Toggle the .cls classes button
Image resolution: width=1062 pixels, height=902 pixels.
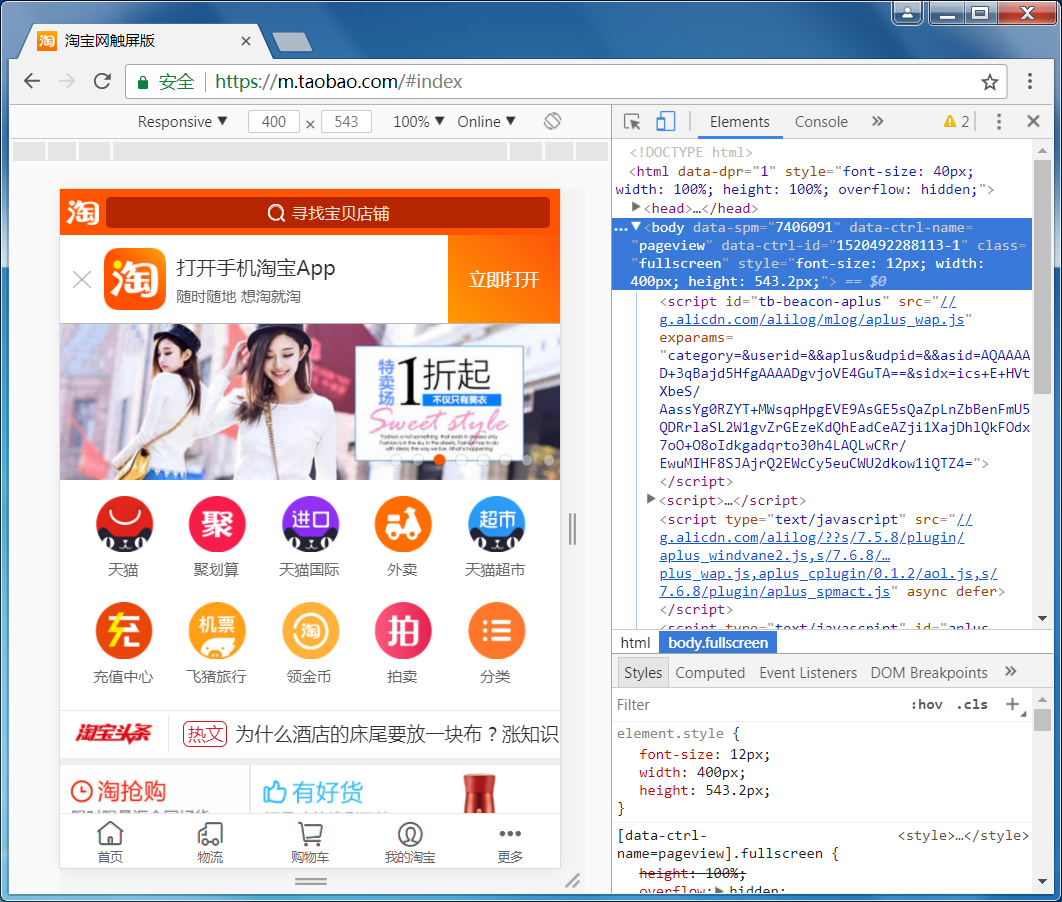point(972,704)
